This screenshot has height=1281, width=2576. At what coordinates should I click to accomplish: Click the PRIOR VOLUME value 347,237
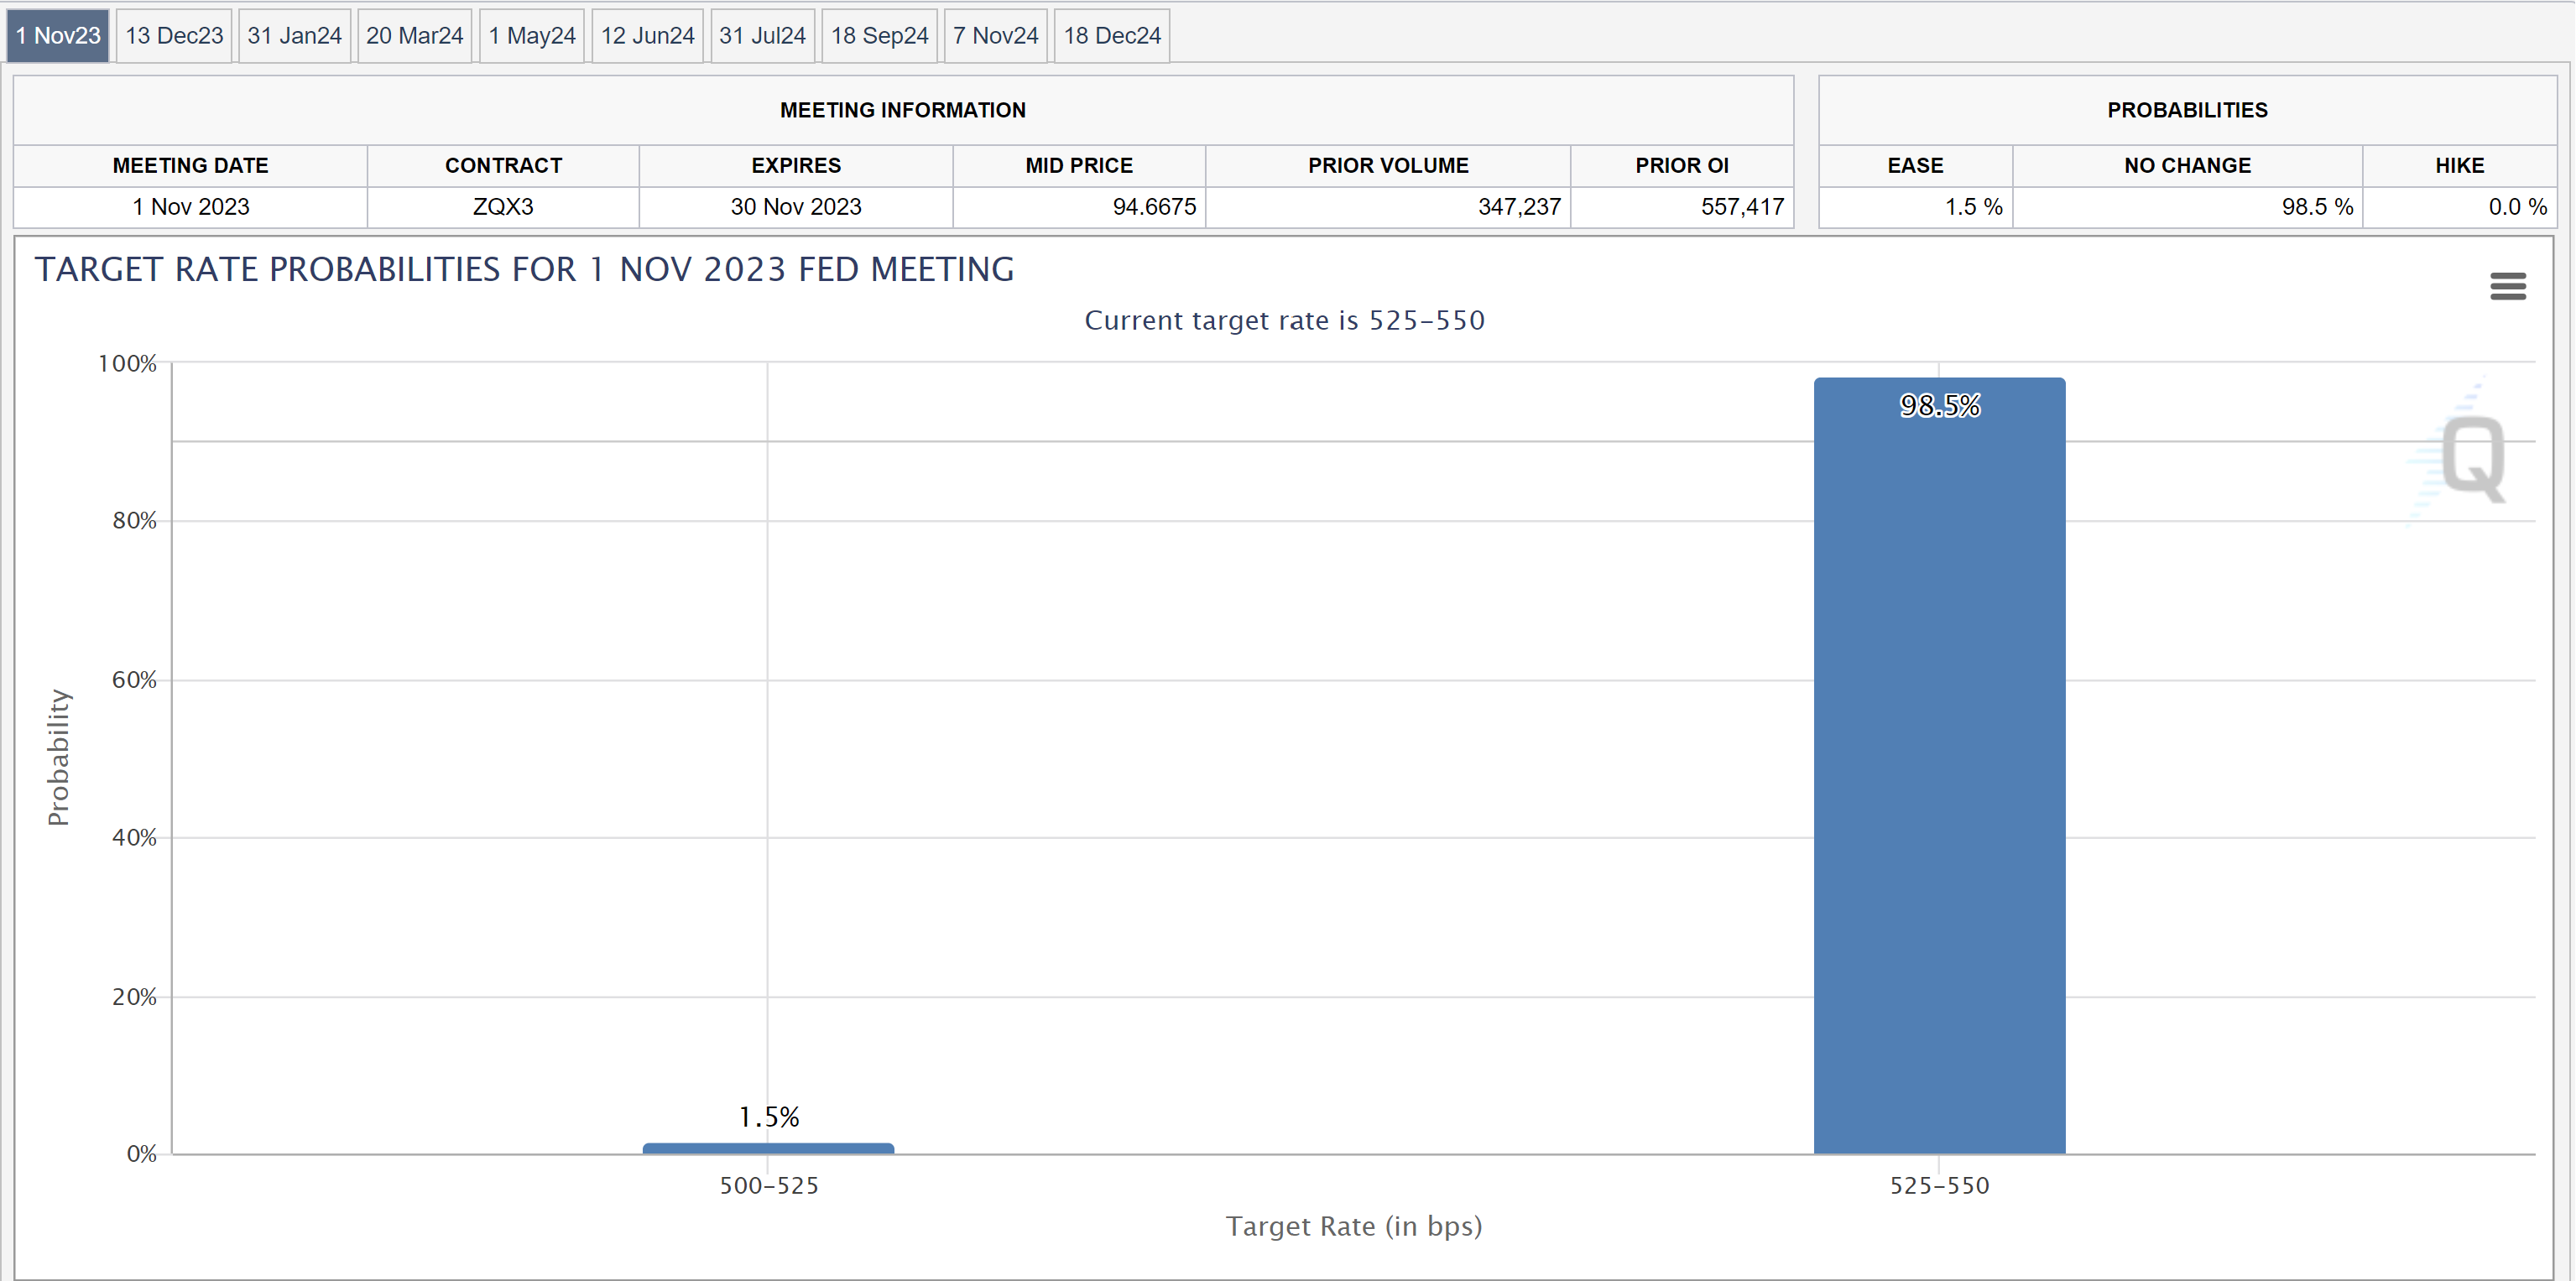pyautogui.click(x=1518, y=207)
